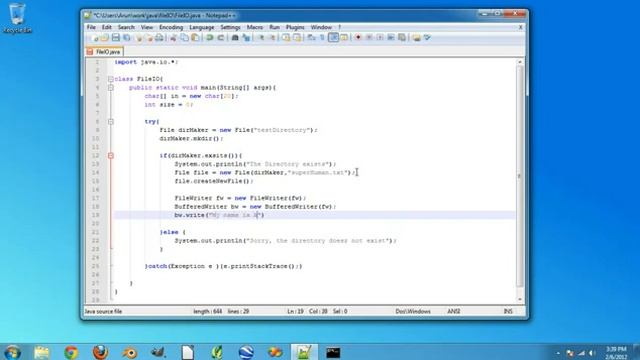Click the Open file toolbar icon
Image resolution: width=640 pixels, height=360 pixels.
point(105,38)
